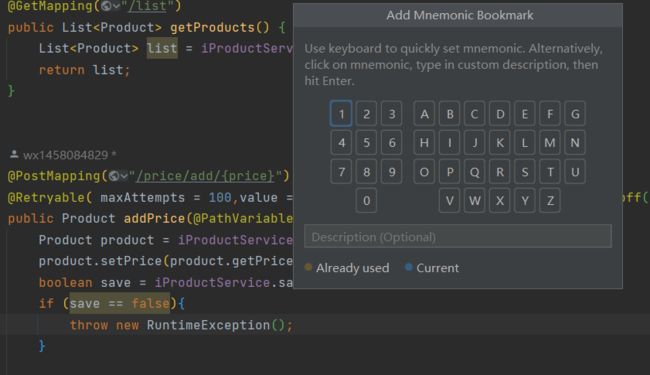This screenshot has width=650, height=375.
Task: Click the blue Current legend dot
Action: (408, 267)
